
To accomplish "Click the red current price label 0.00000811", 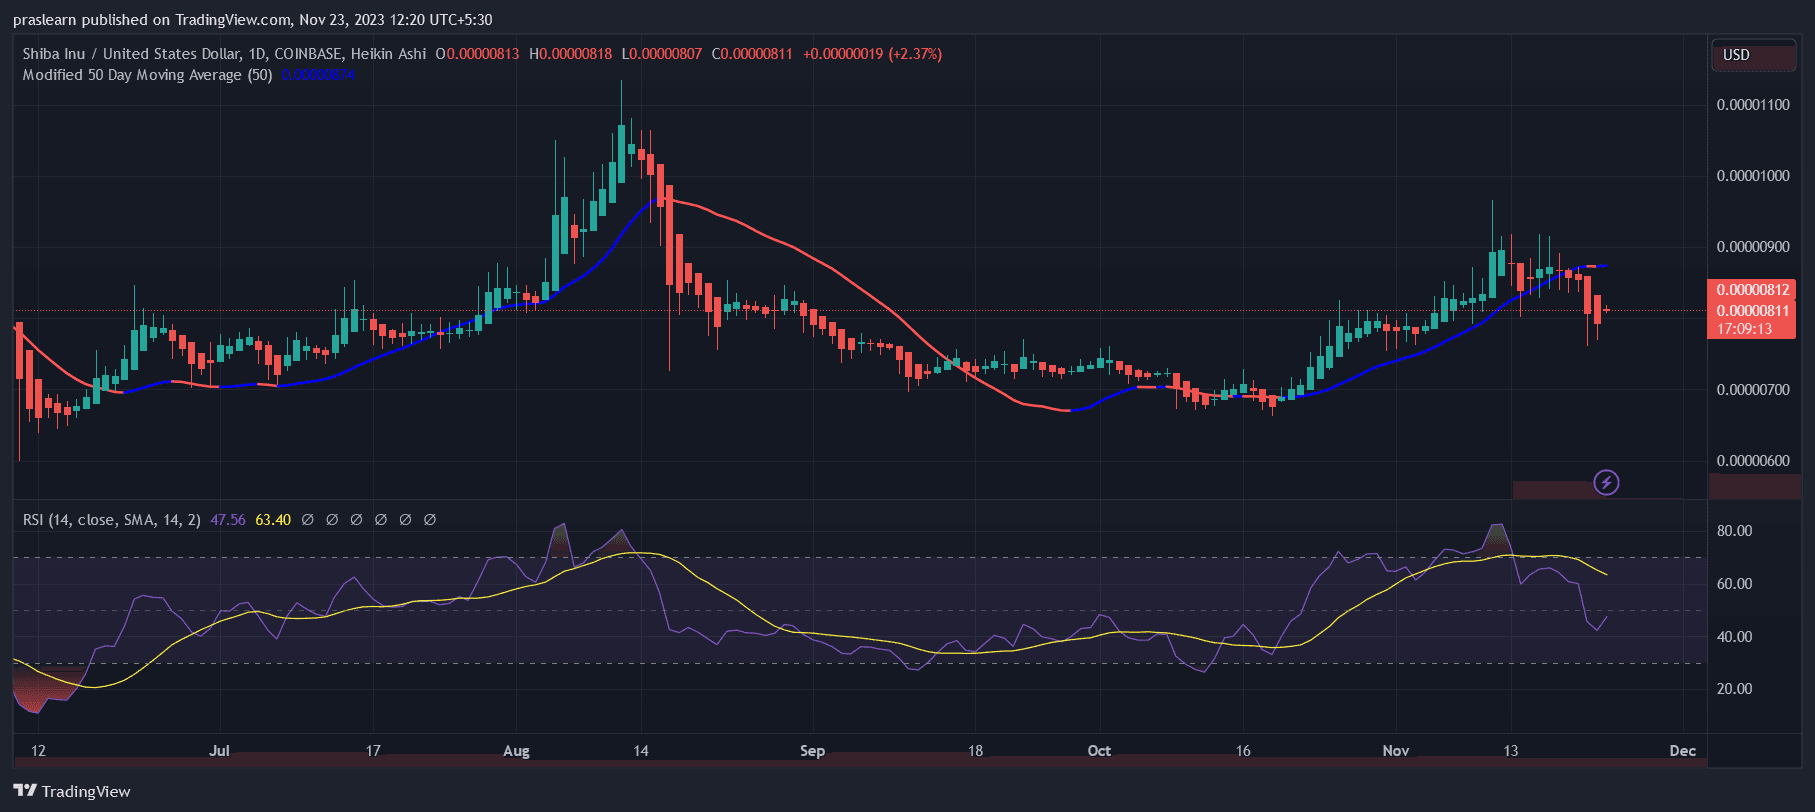I will click(x=1752, y=311).
